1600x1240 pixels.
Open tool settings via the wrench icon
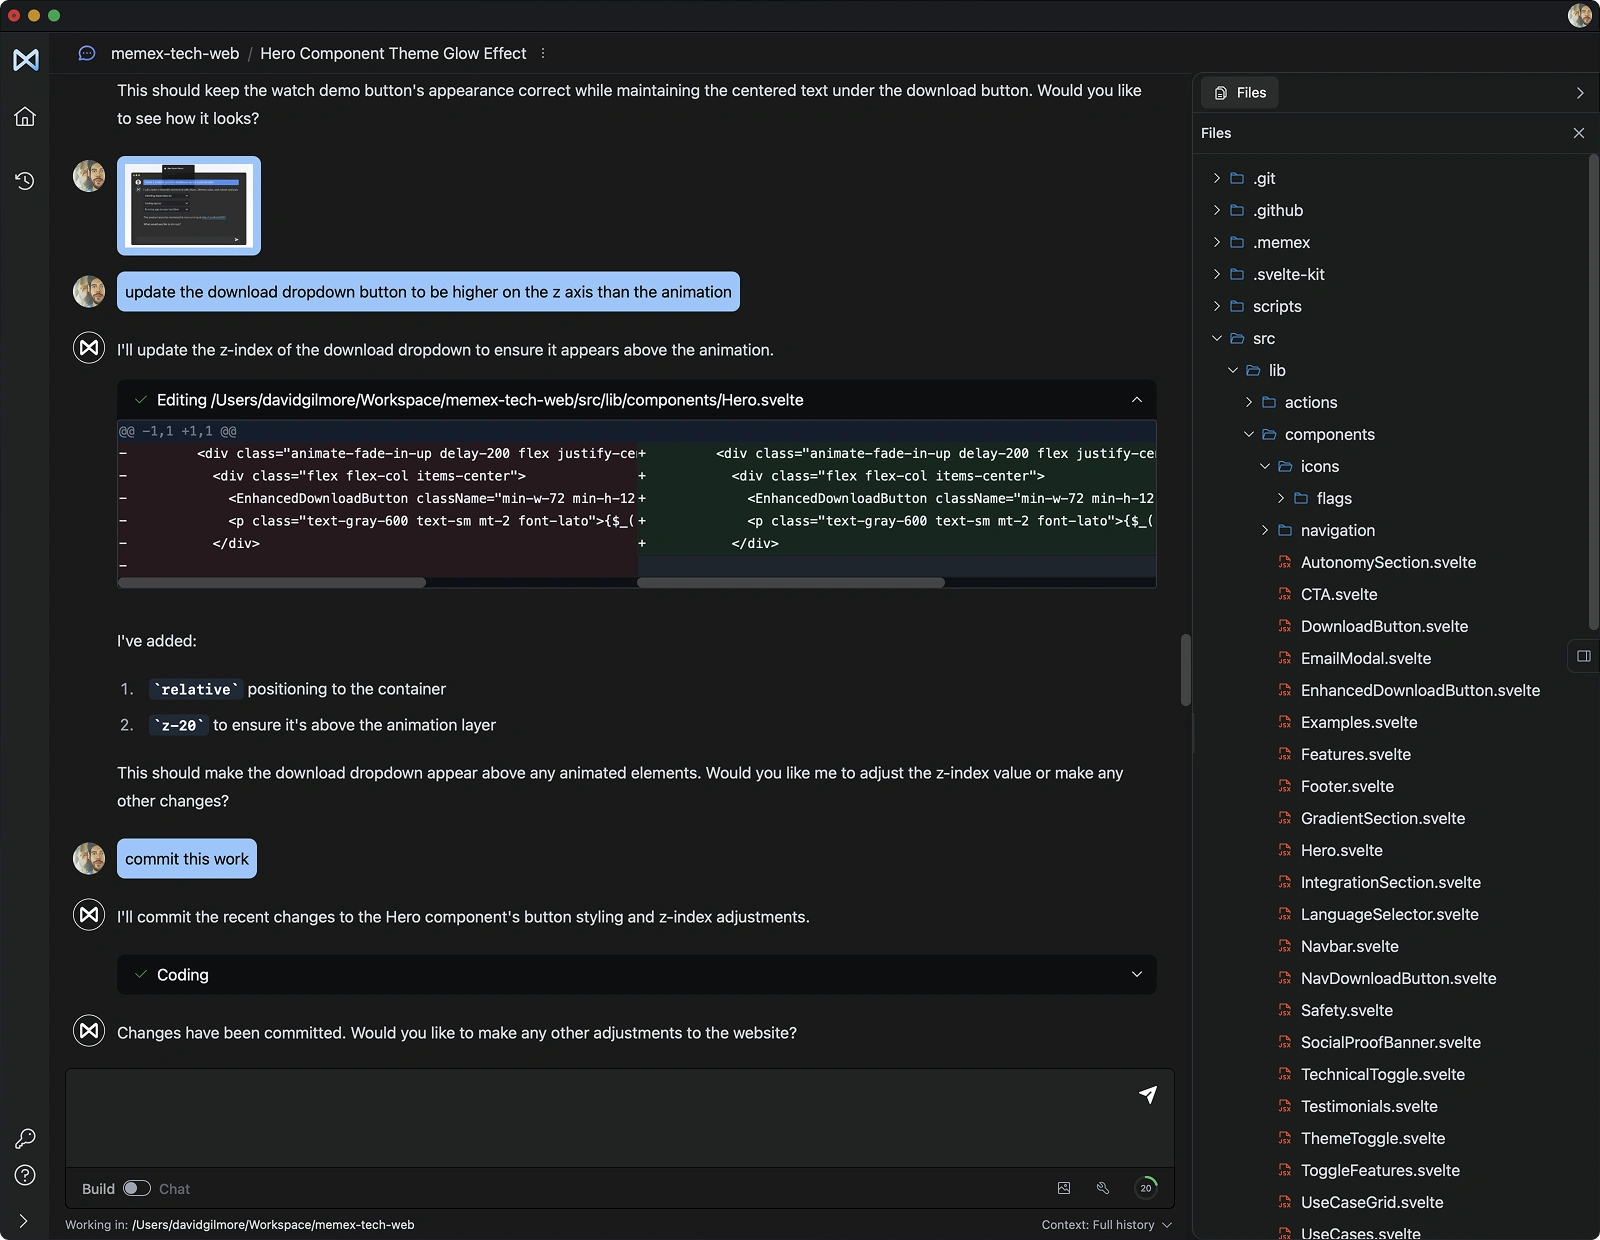coord(1103,1188)
